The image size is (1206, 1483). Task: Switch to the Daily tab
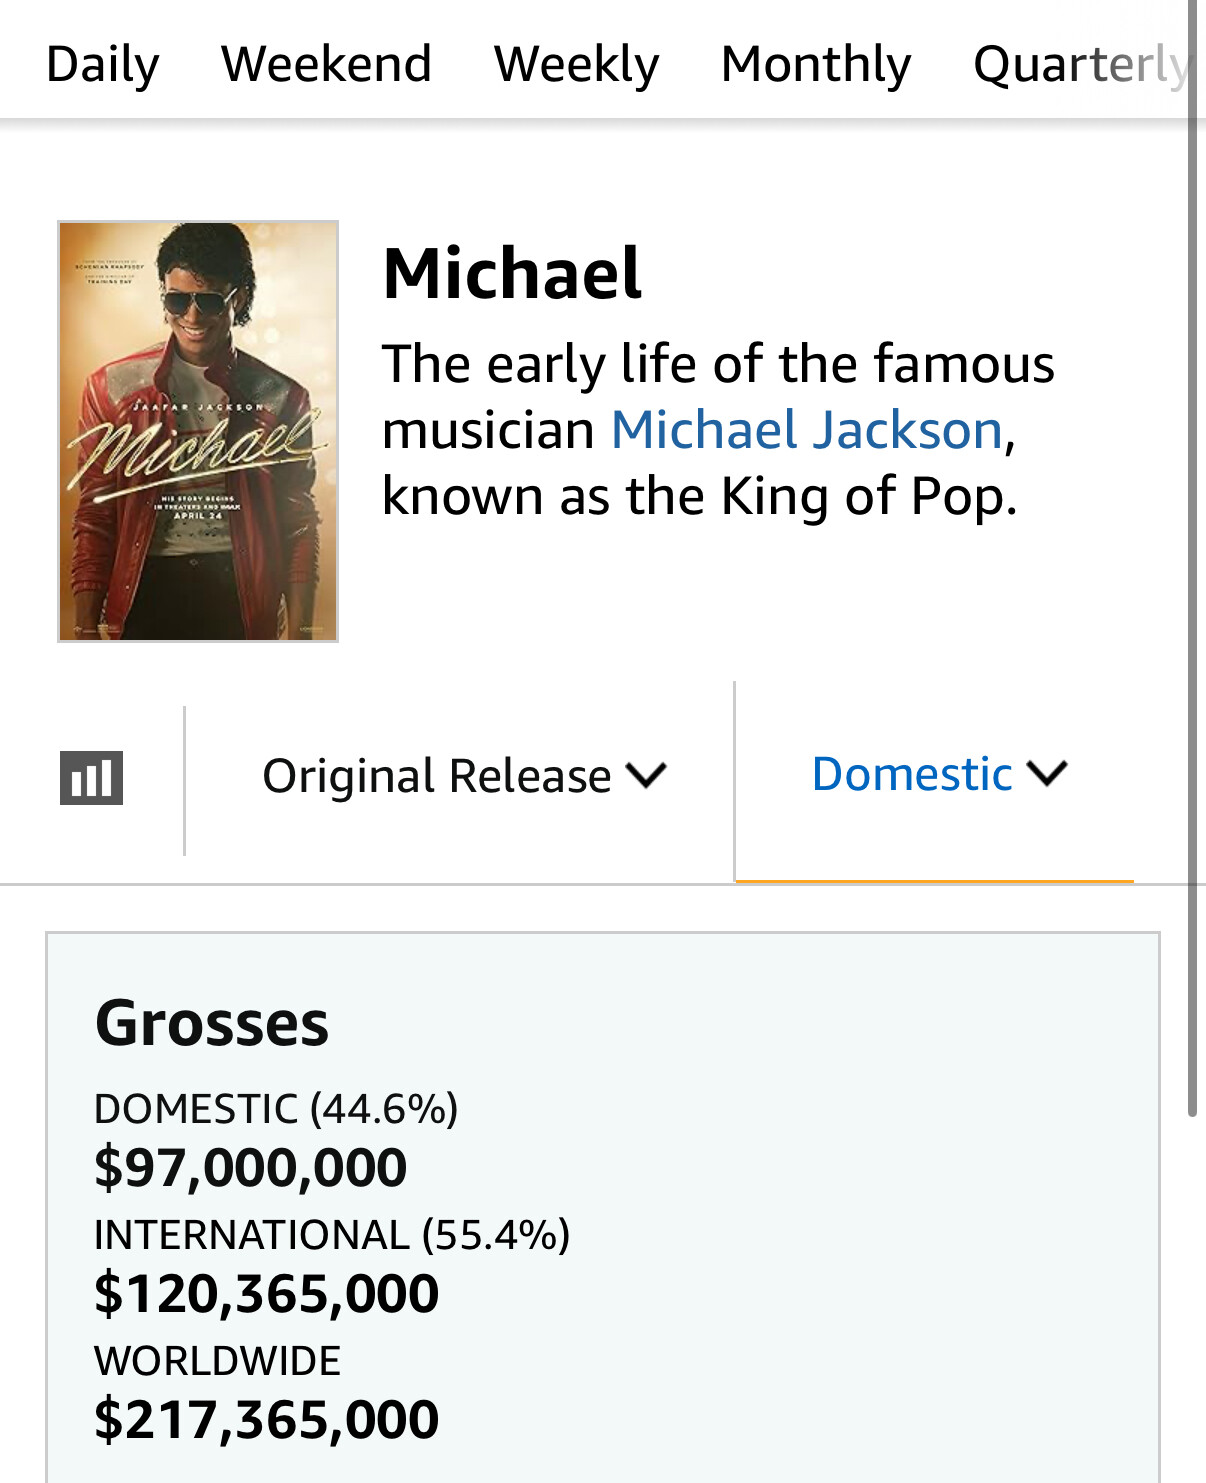[103, 64]
